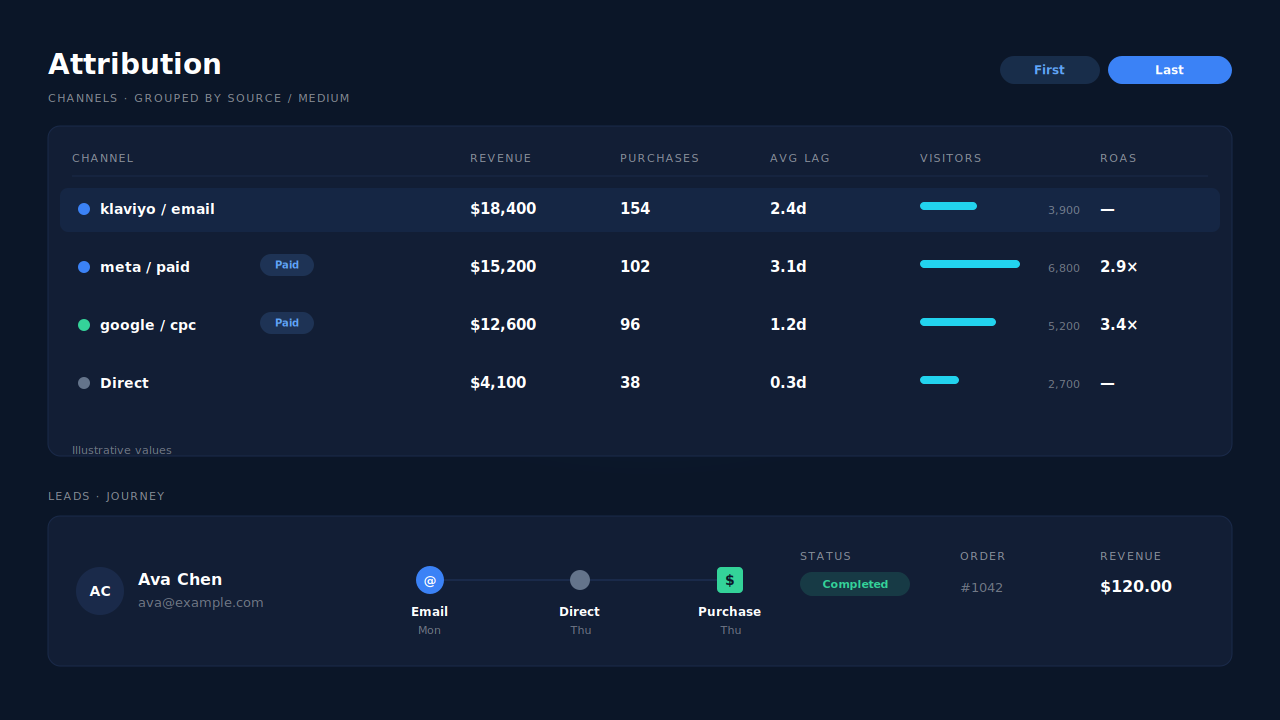Image resolution: width=1280 pixels, height=720 pixels.
Task: Click the visitors bar for 5,200
Action: (958, 322)
